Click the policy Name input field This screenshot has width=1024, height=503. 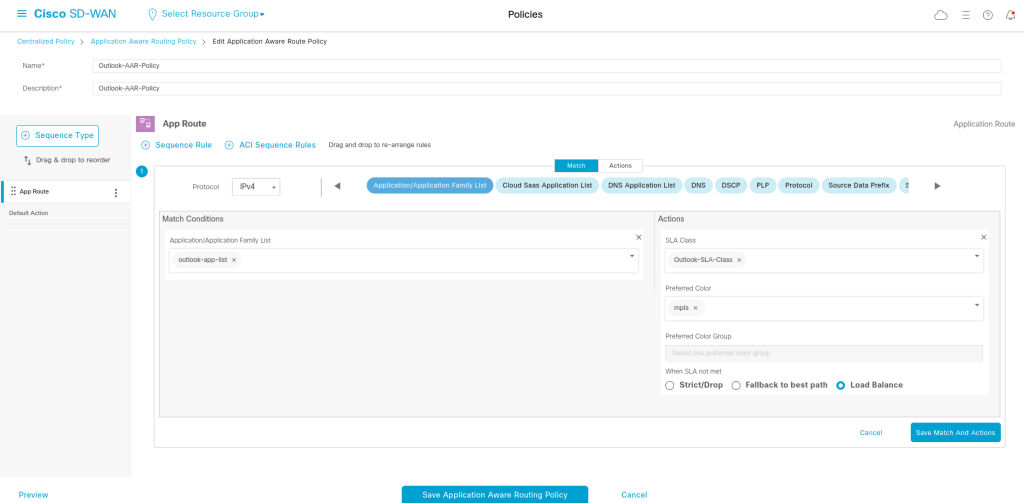point(547,66)
